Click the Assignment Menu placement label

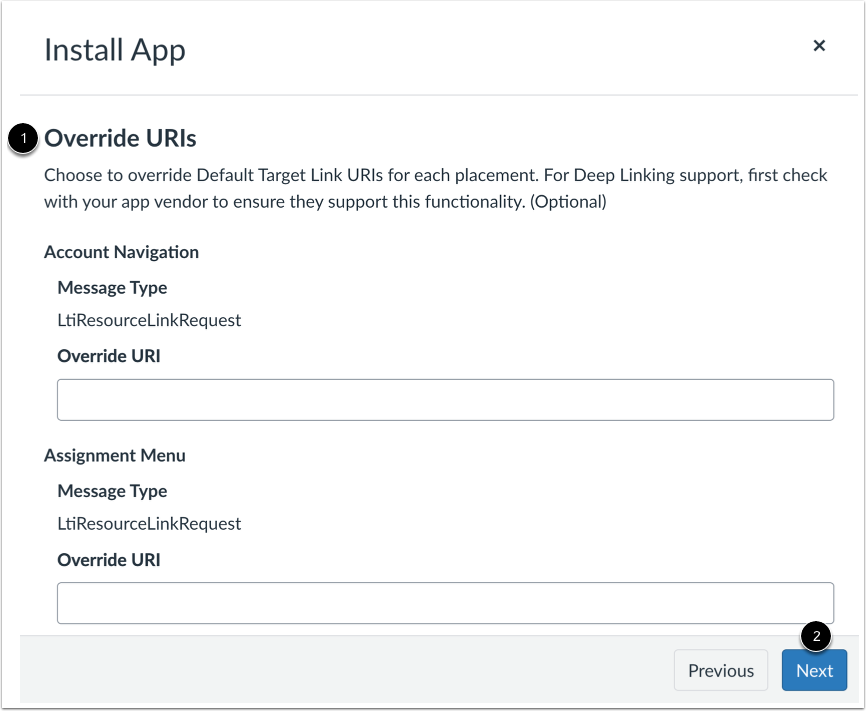pos(114,455)
